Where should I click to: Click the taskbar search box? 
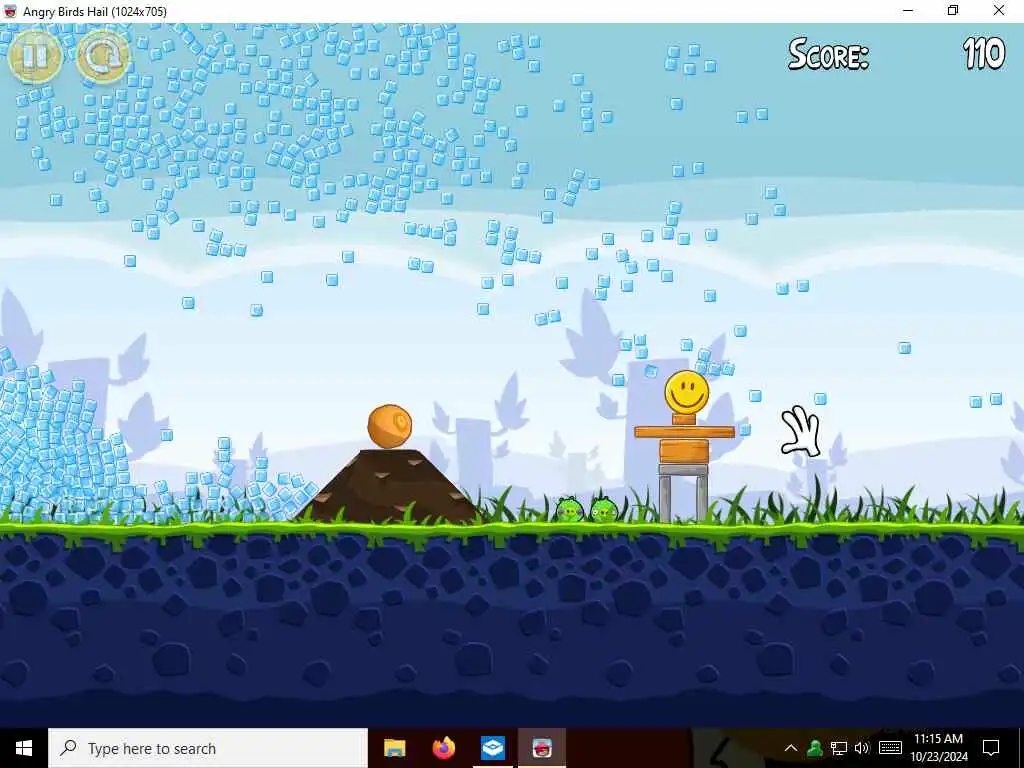208,748
